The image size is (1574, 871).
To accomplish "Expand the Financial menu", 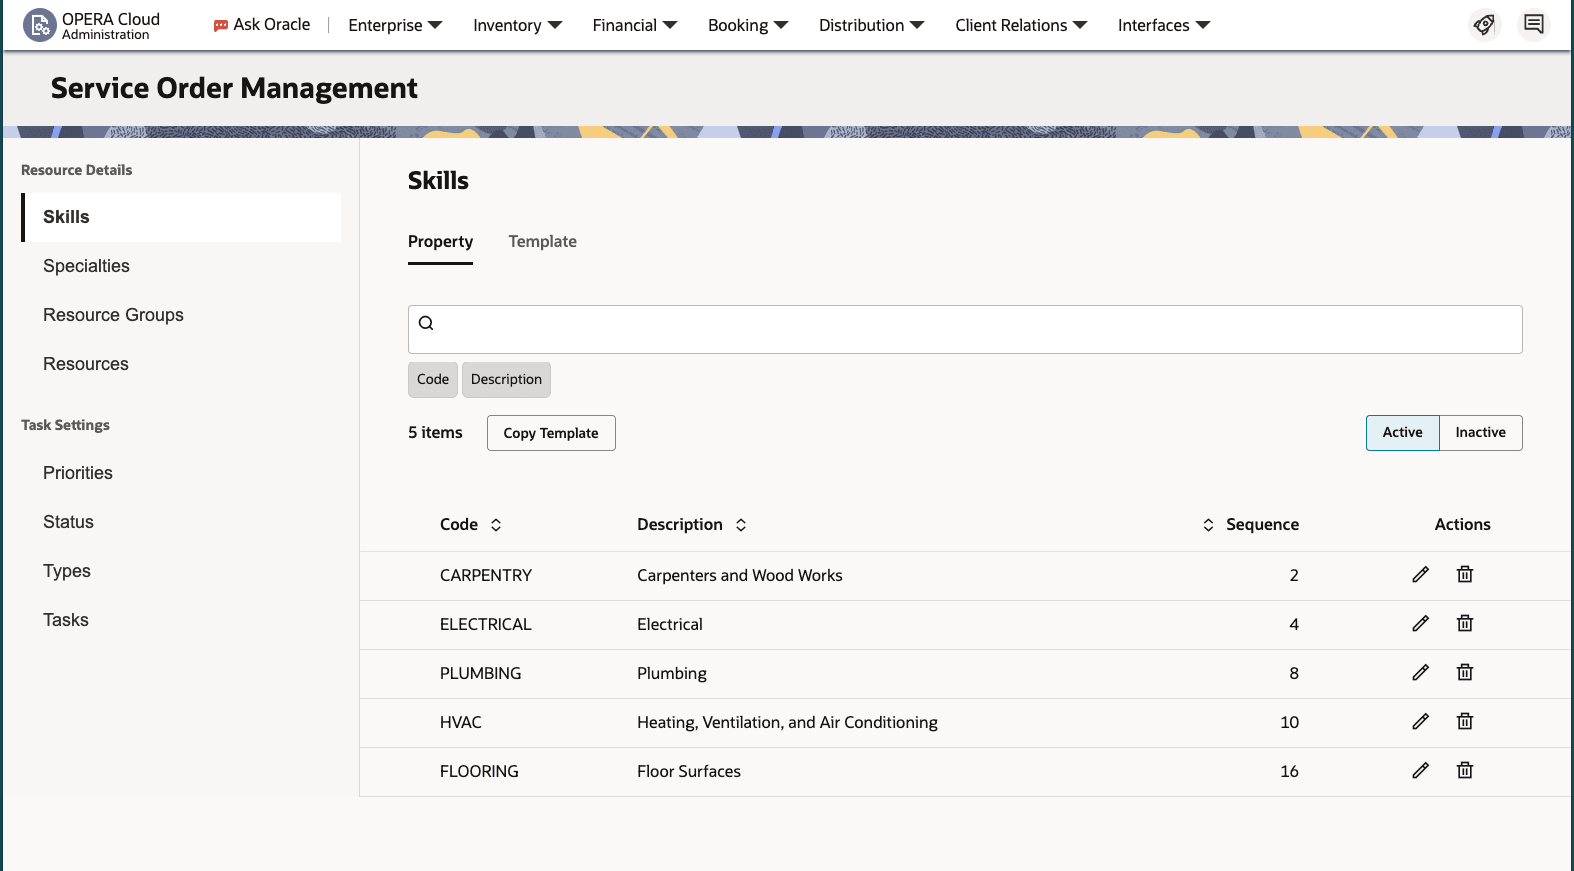I will pyautogui.click(x=634, y=25).
